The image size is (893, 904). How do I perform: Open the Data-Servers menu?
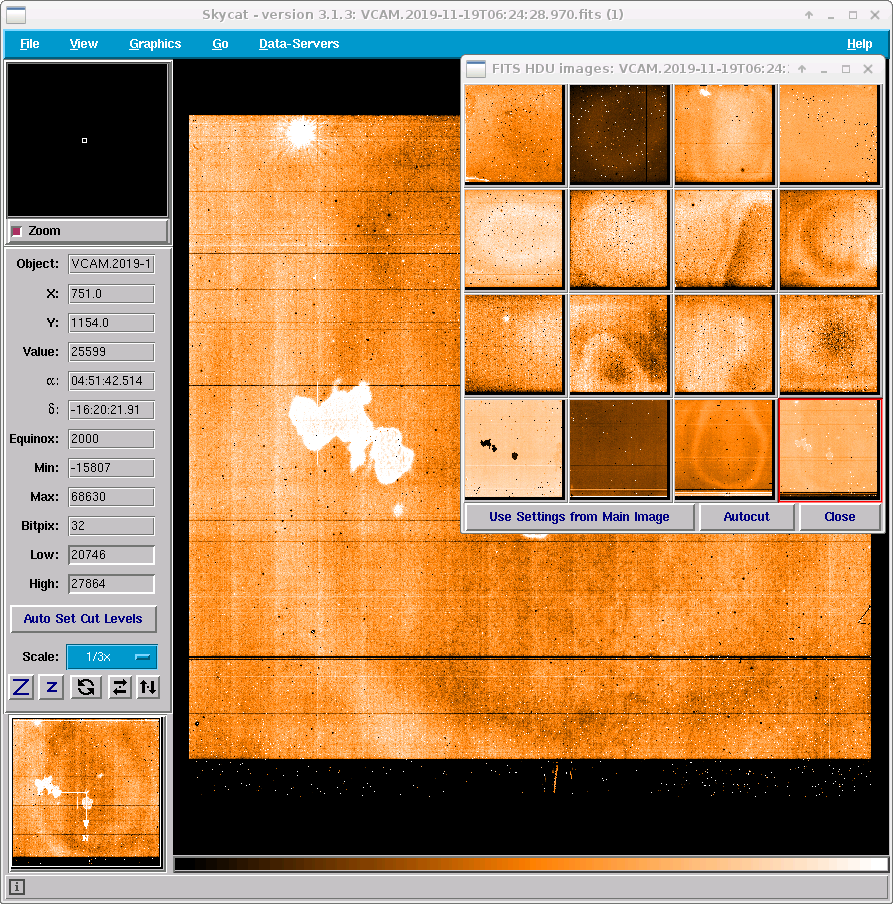pos(298,44)
